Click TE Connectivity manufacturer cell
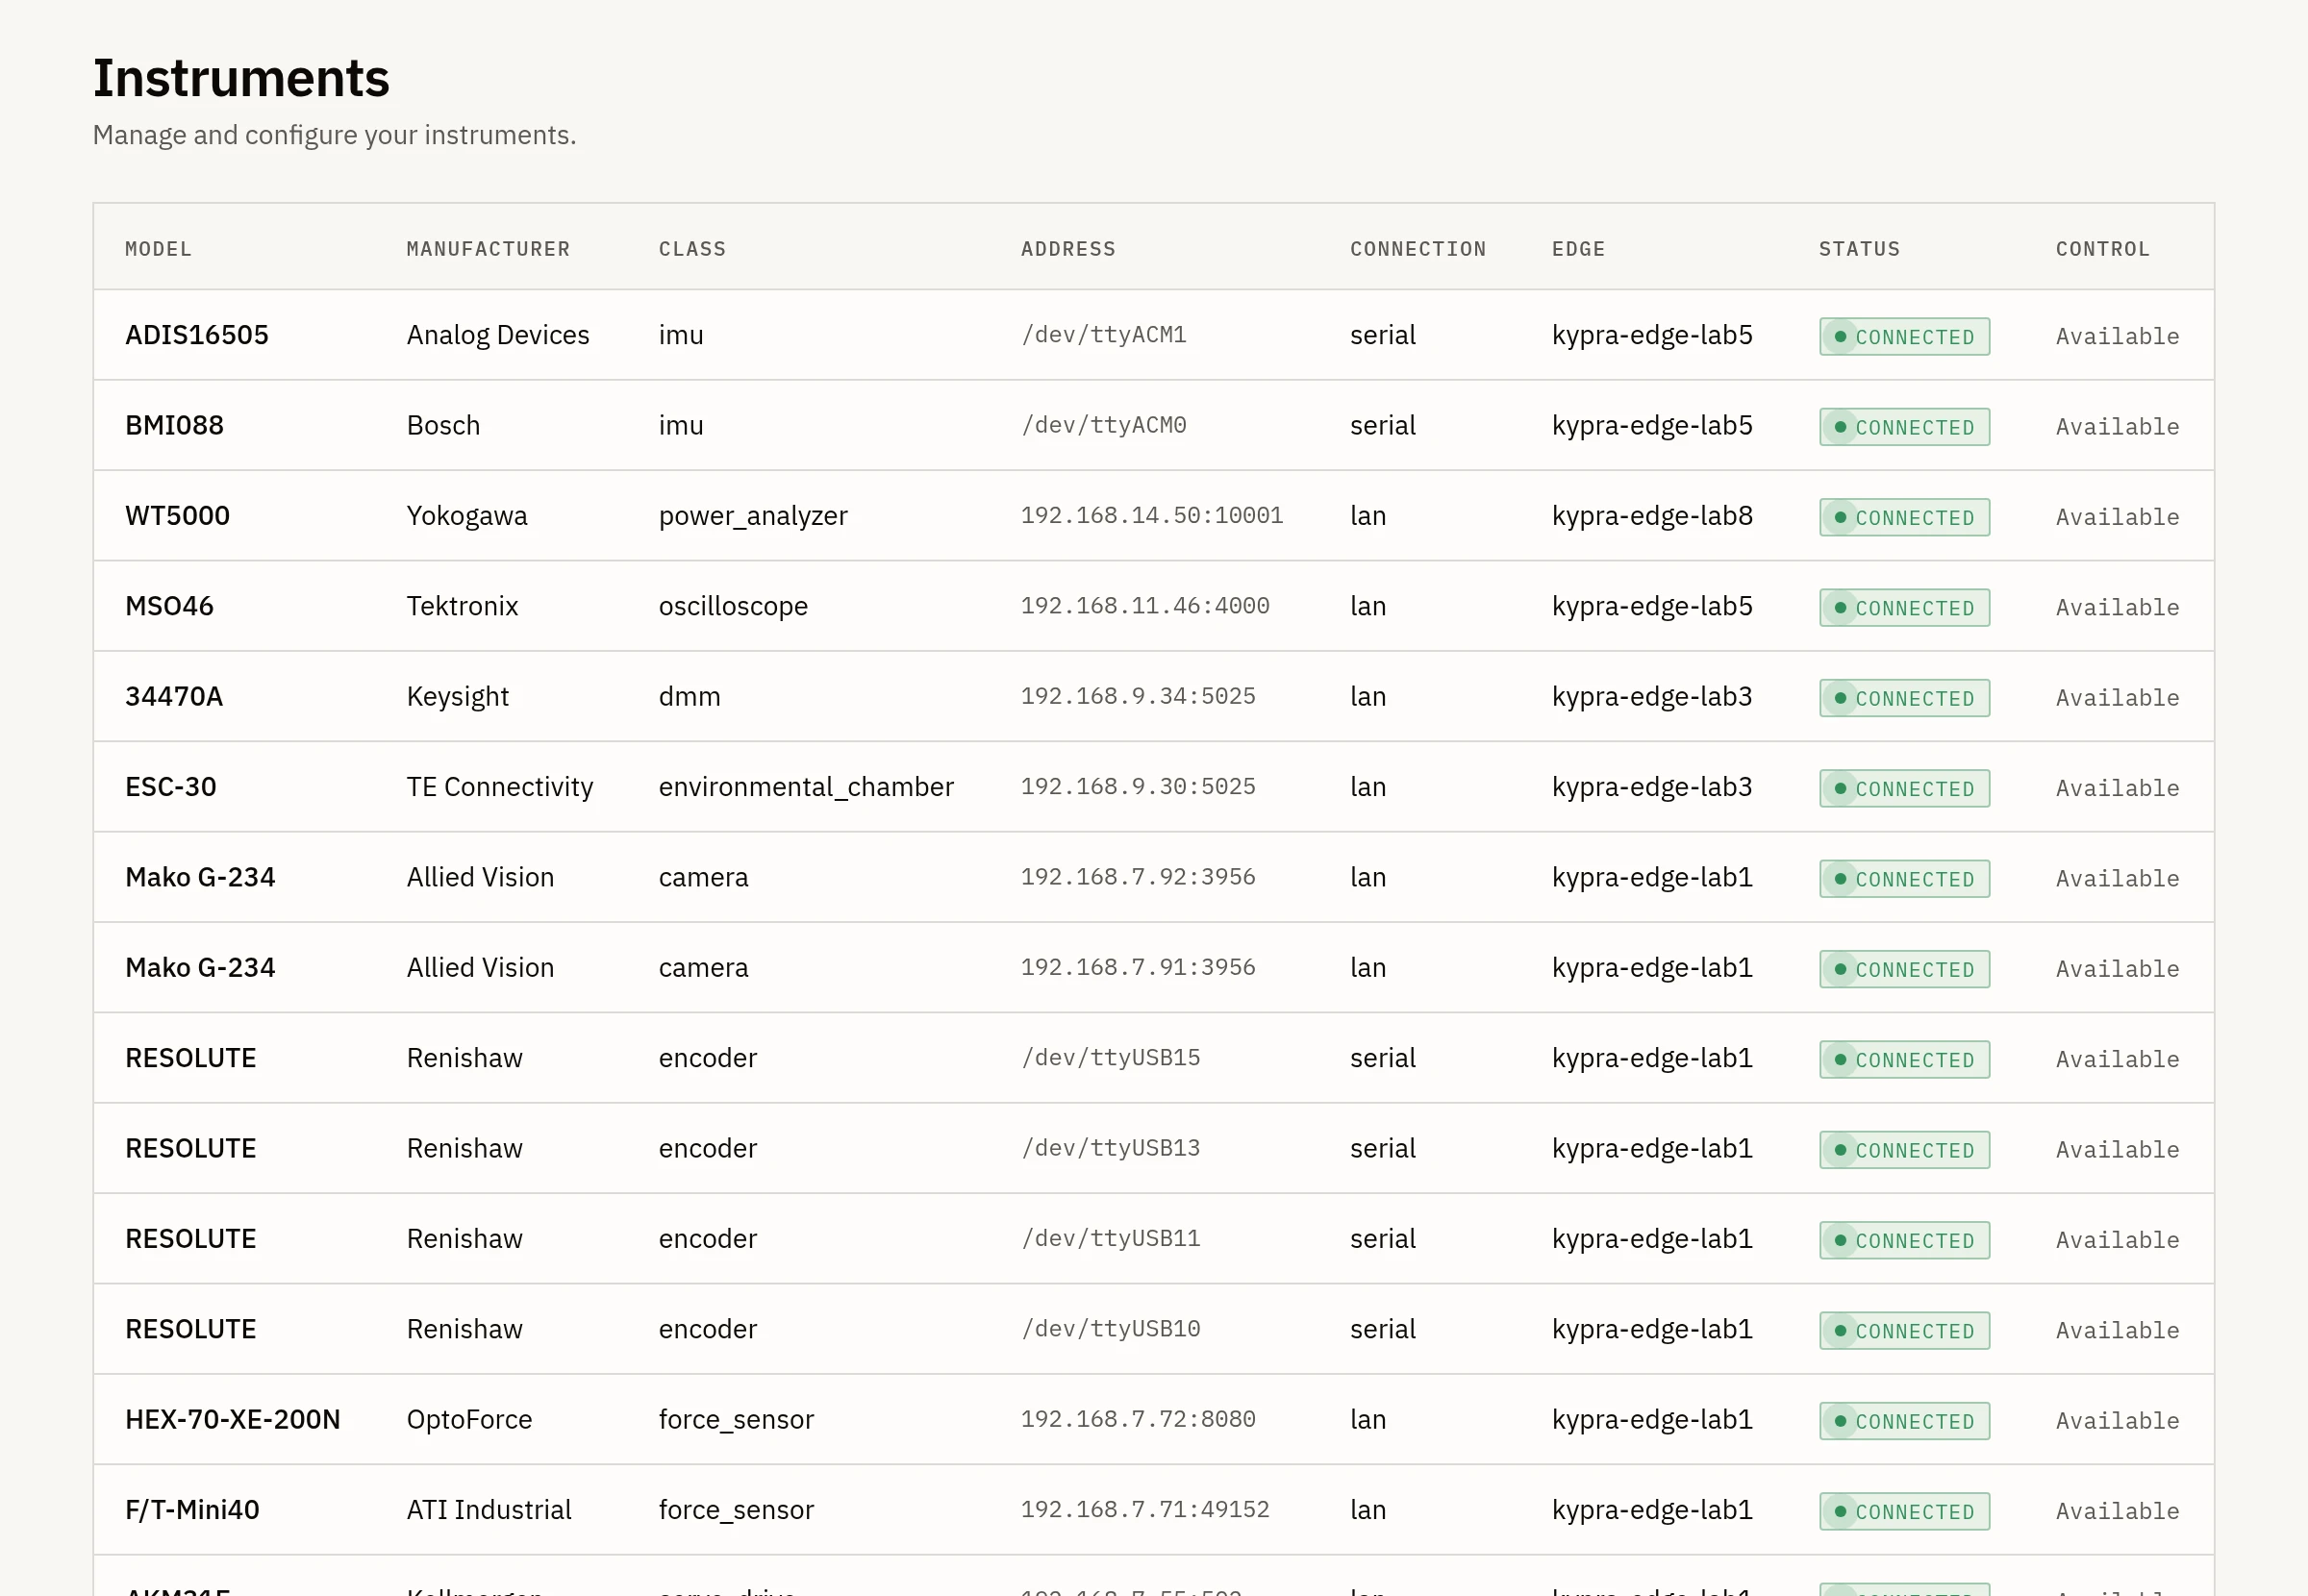 (500, 787)
